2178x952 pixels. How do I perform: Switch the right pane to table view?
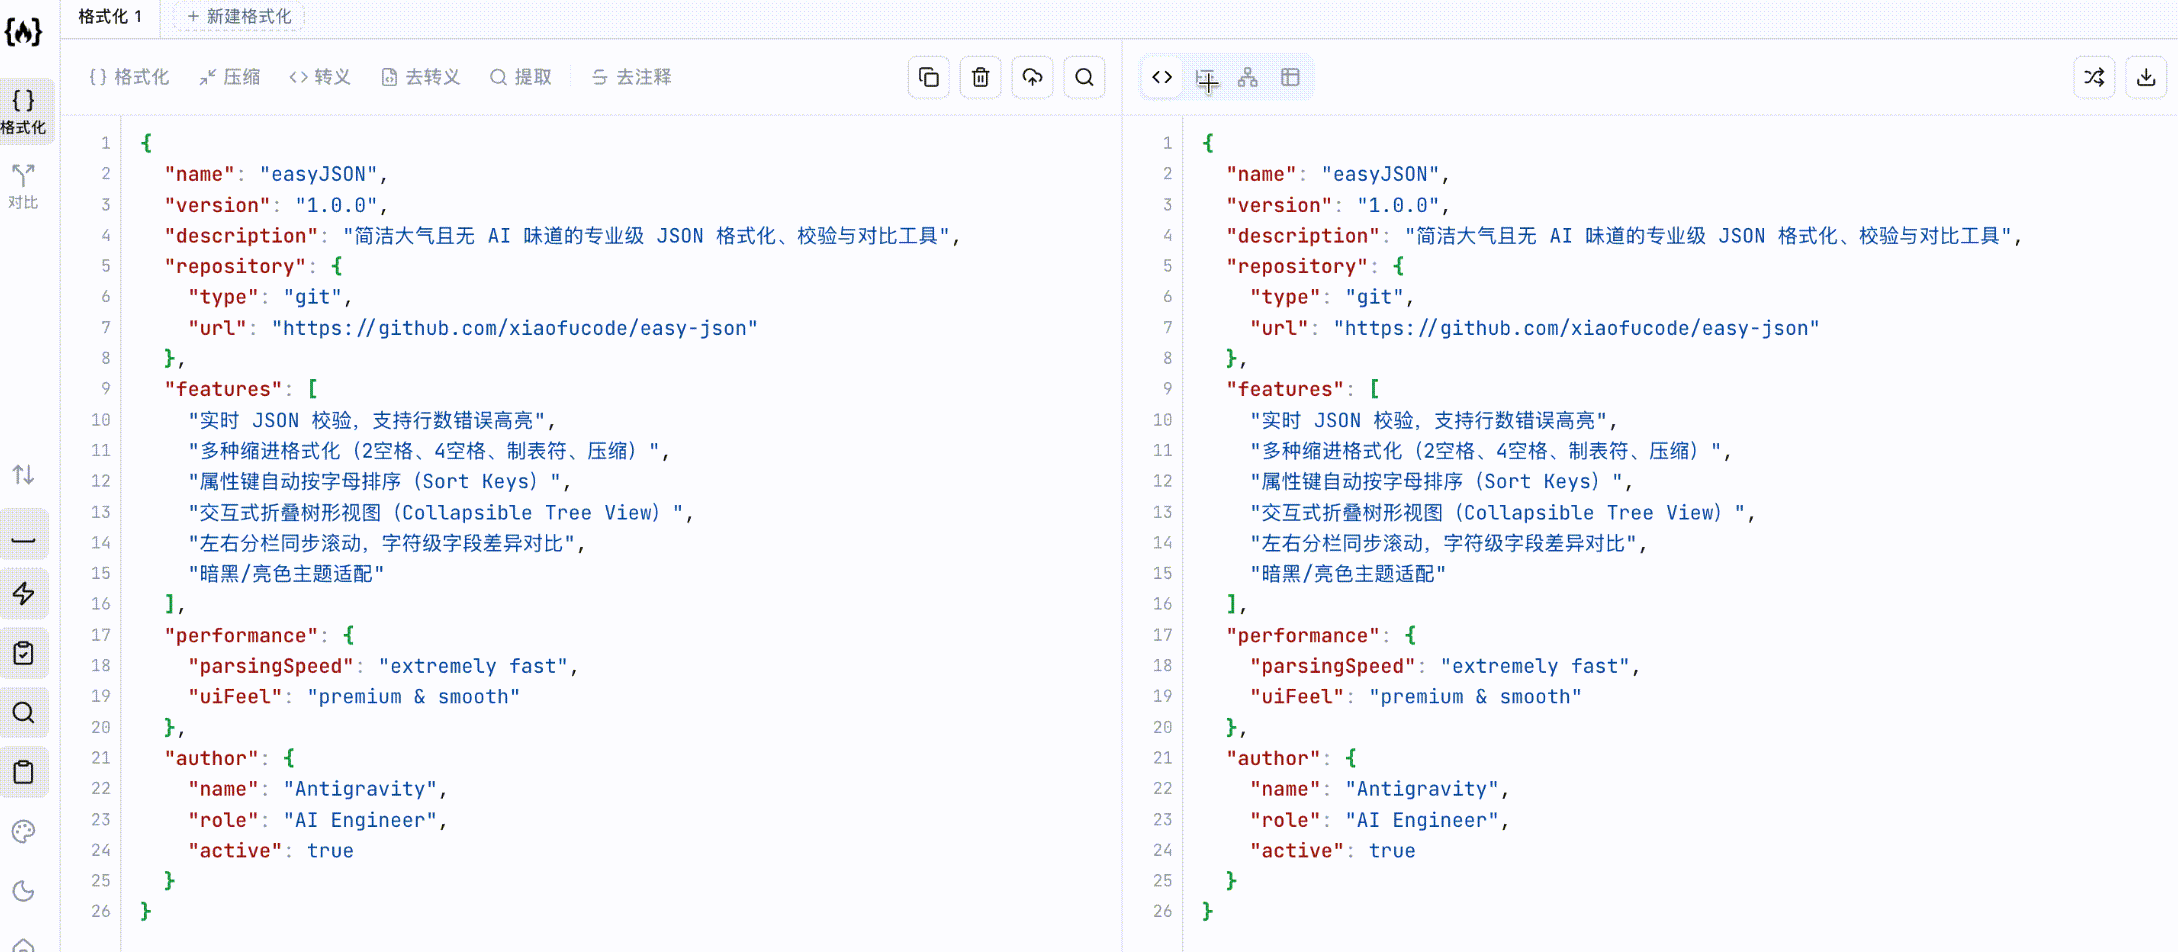point(1290,77)
